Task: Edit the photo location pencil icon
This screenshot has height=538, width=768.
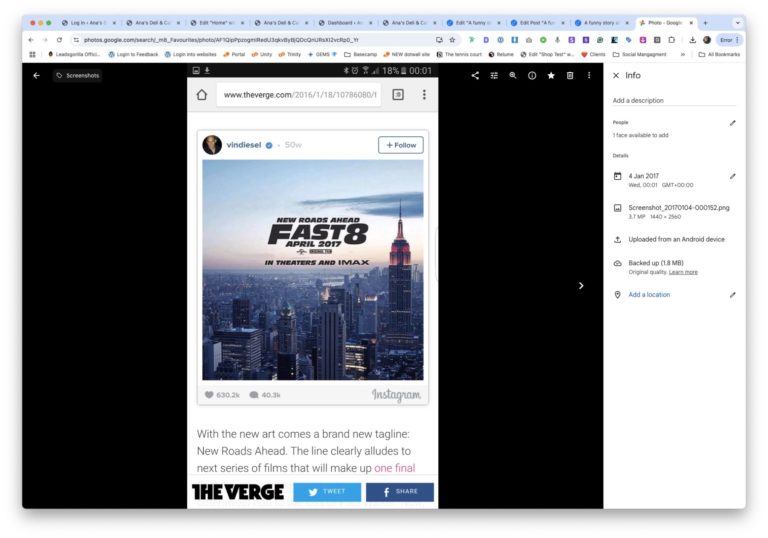Action: click(732, 295)
